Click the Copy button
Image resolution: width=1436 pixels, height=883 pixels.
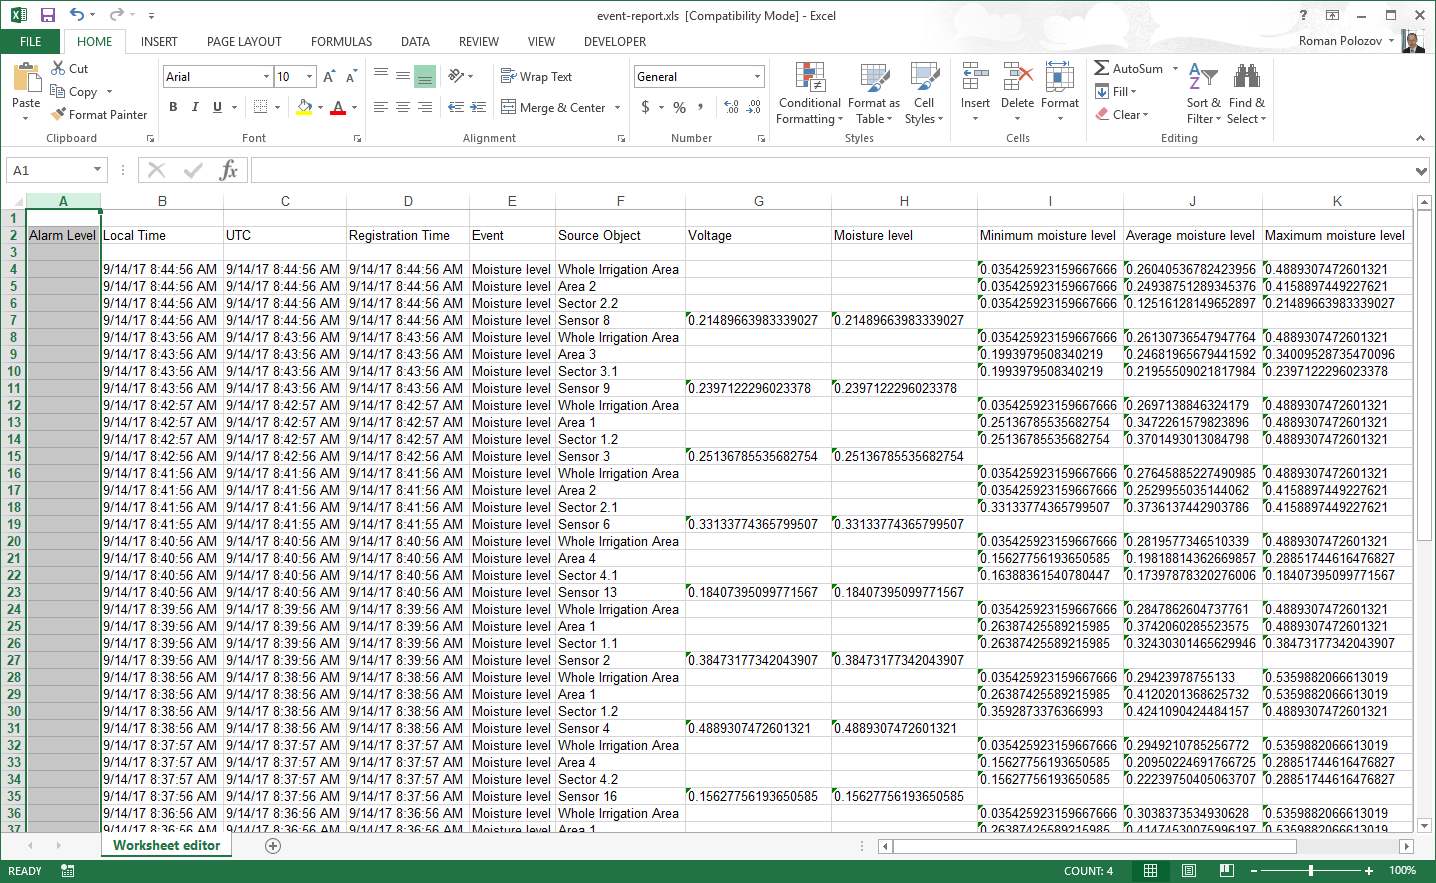75,91
